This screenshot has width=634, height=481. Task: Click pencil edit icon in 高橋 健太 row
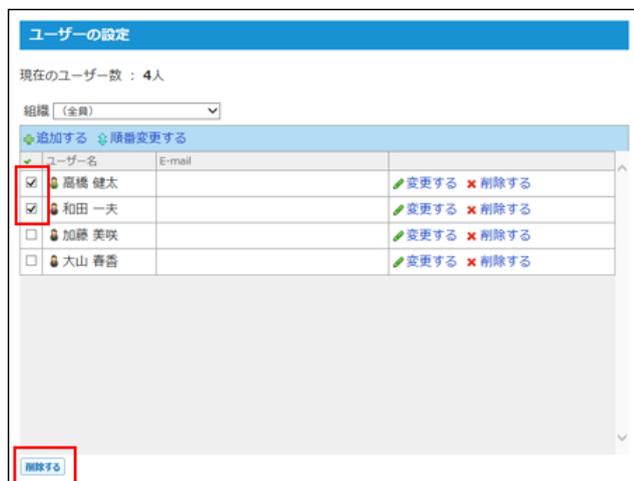click(x=398, y=184)
